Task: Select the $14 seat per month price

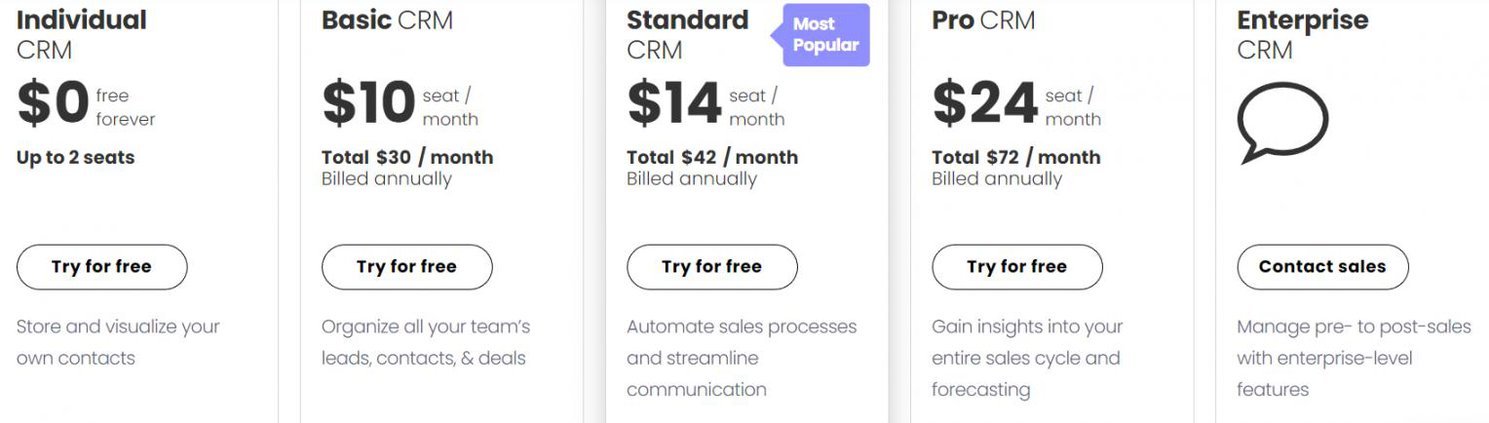Action: [x=706, y=105]
